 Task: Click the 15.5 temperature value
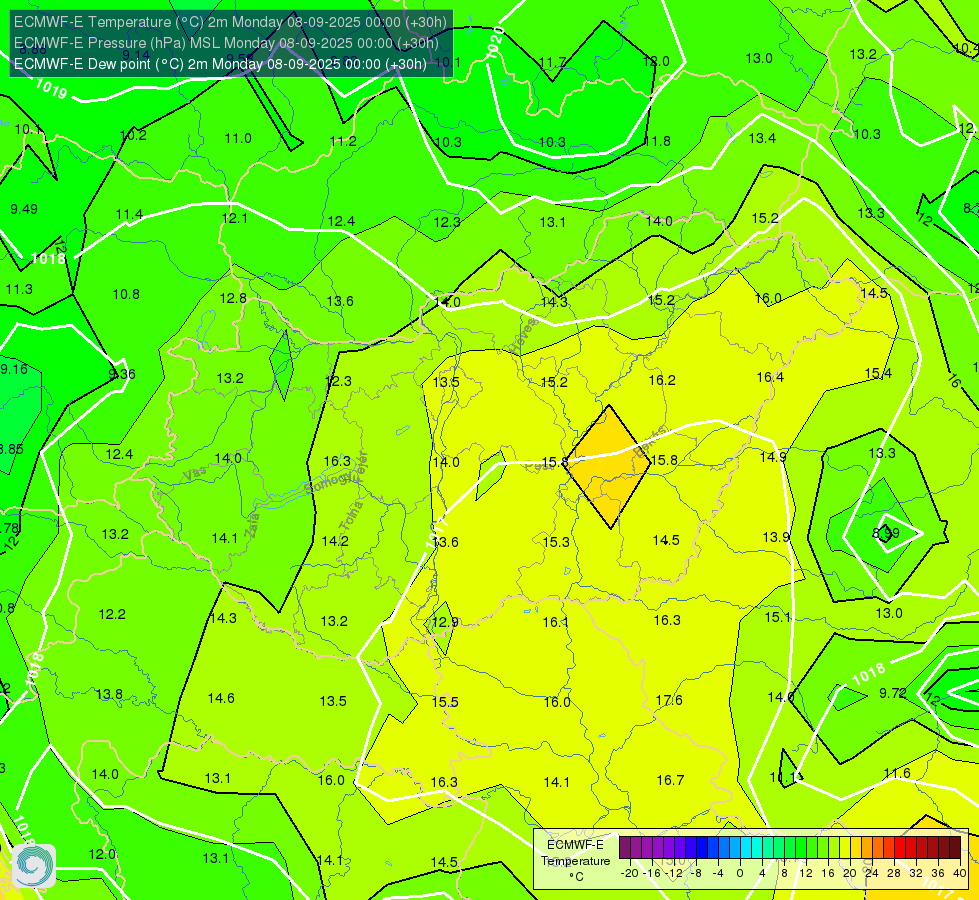click(x=445, y=702)
